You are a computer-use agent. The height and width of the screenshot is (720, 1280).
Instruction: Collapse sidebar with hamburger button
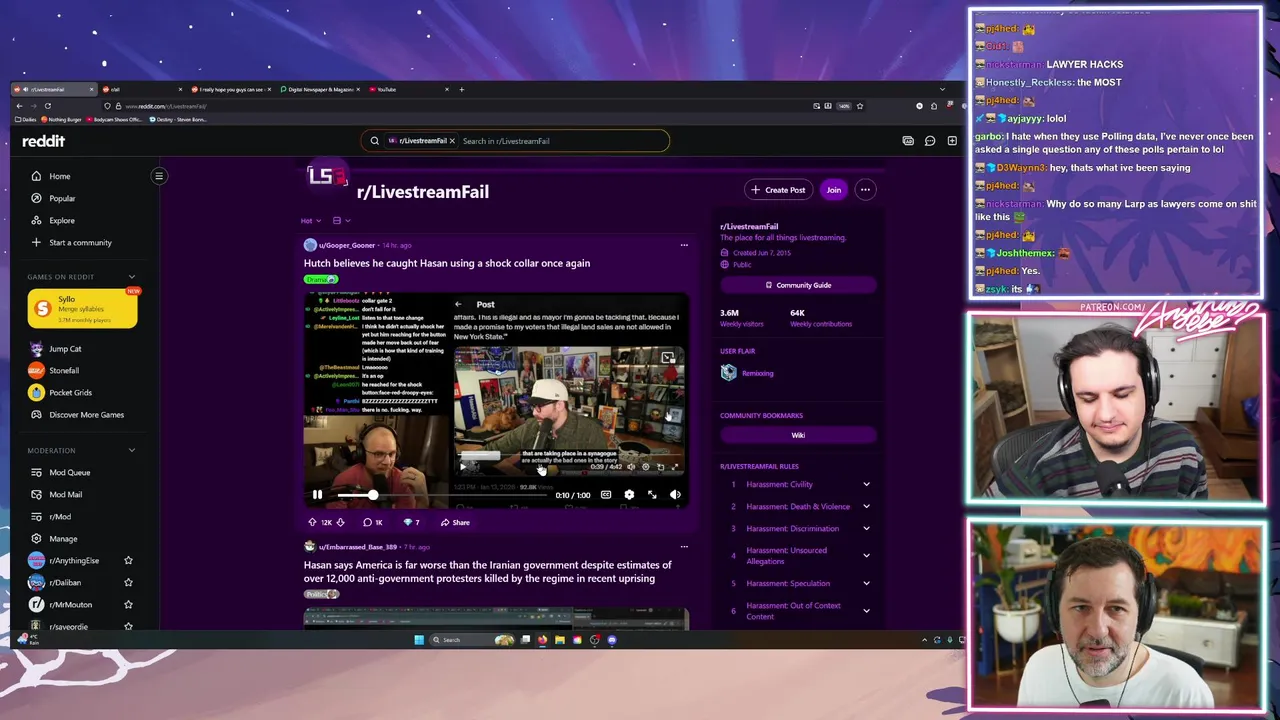point(159,176)
